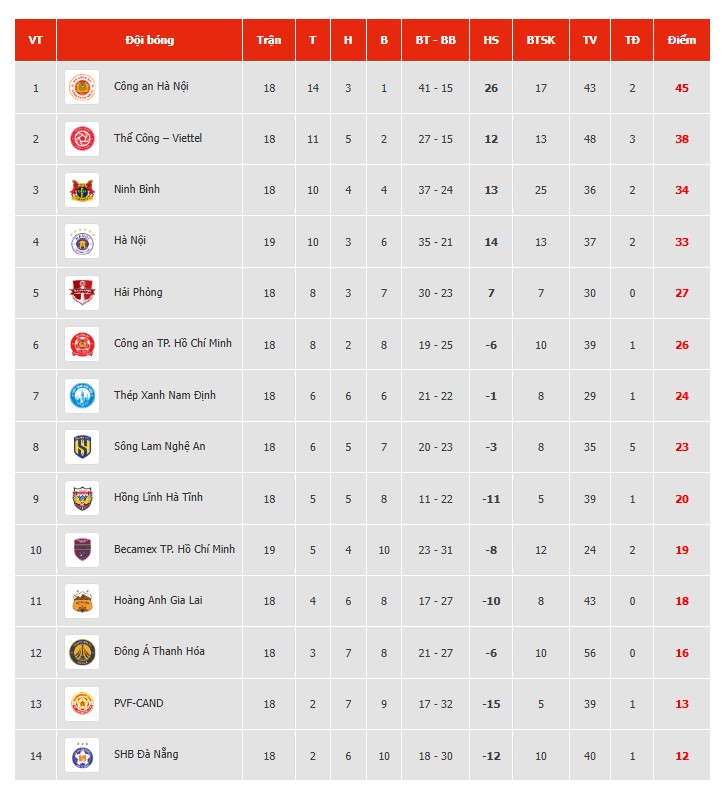Click the Sông Lam Nghệ An logo
Viewport: 725px width, 785px height.
[x=82, y=447]
